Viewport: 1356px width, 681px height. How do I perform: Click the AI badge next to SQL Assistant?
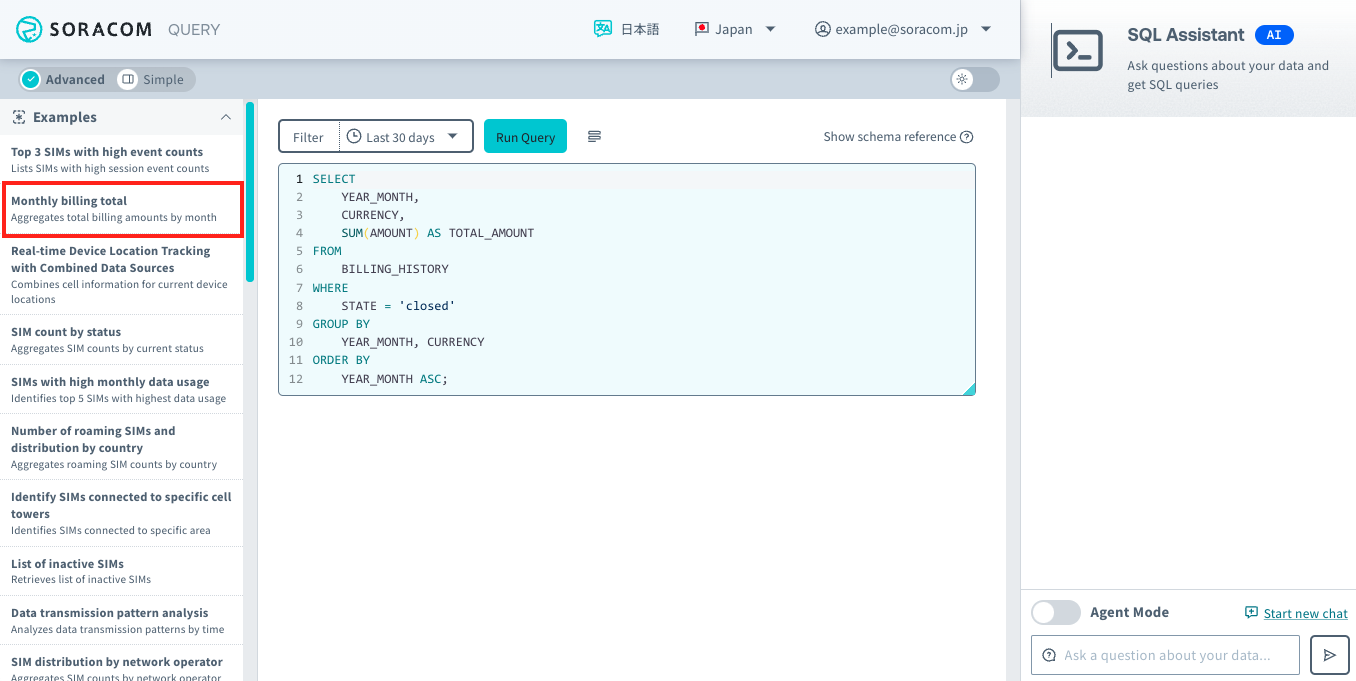1273,34
